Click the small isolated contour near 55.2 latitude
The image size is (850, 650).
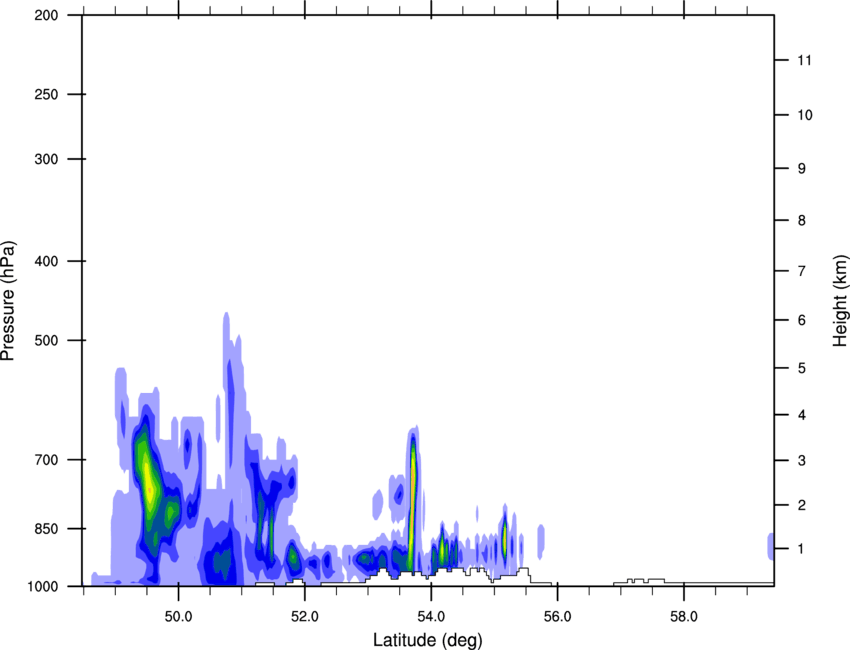coord(505,537)
